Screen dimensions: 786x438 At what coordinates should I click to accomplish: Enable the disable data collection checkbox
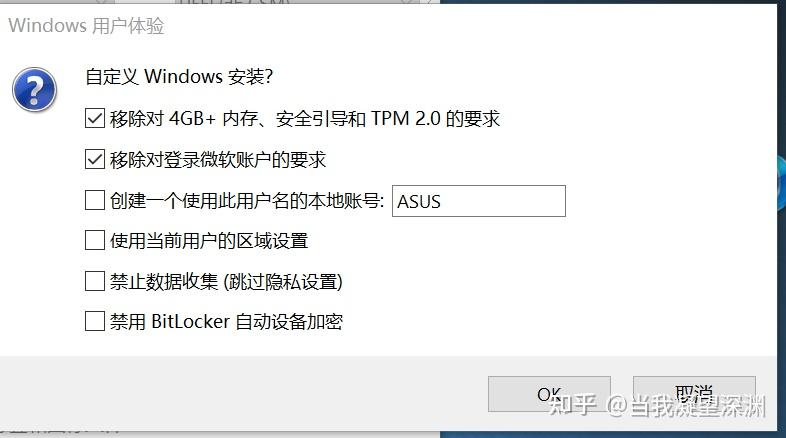(x=95, y=281)
